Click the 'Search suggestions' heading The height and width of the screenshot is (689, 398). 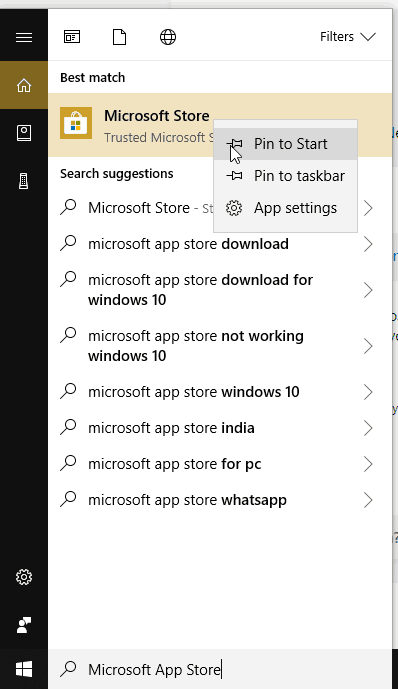click(117, 174)
